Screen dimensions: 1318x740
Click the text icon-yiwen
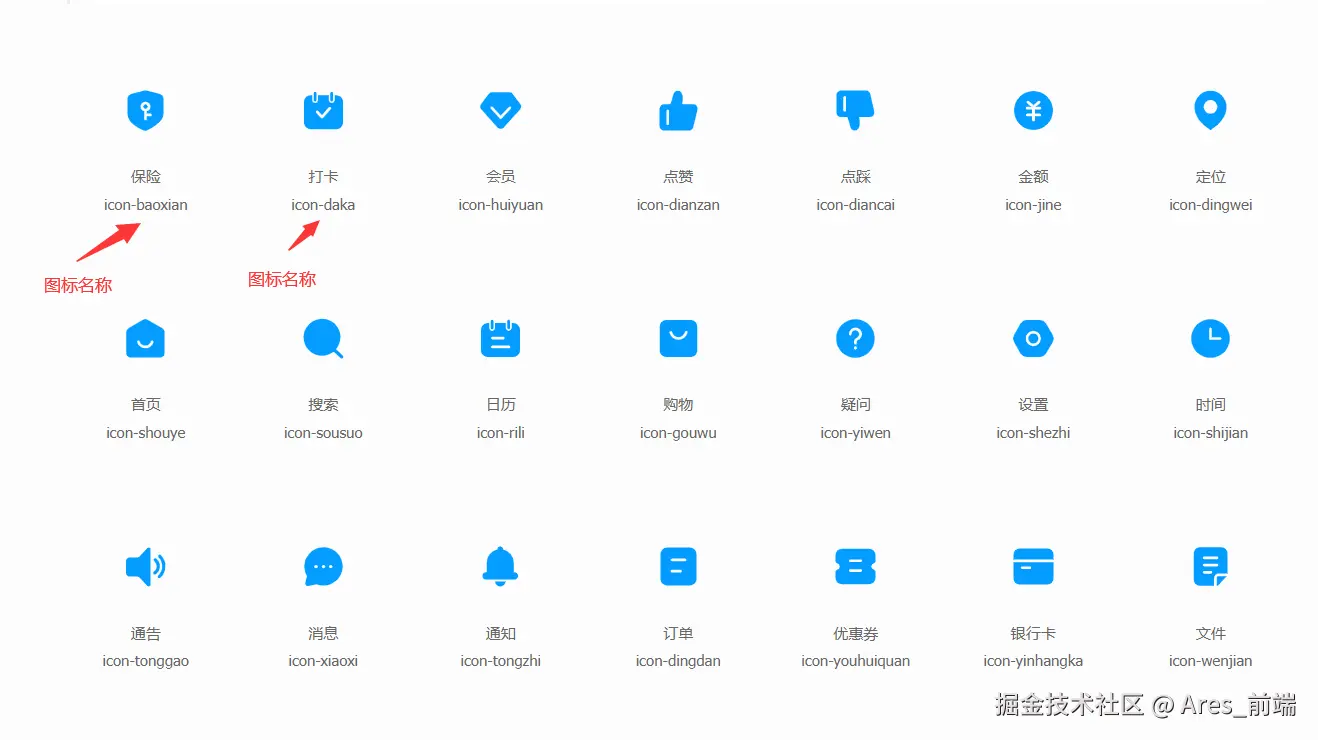click(855, 433)
